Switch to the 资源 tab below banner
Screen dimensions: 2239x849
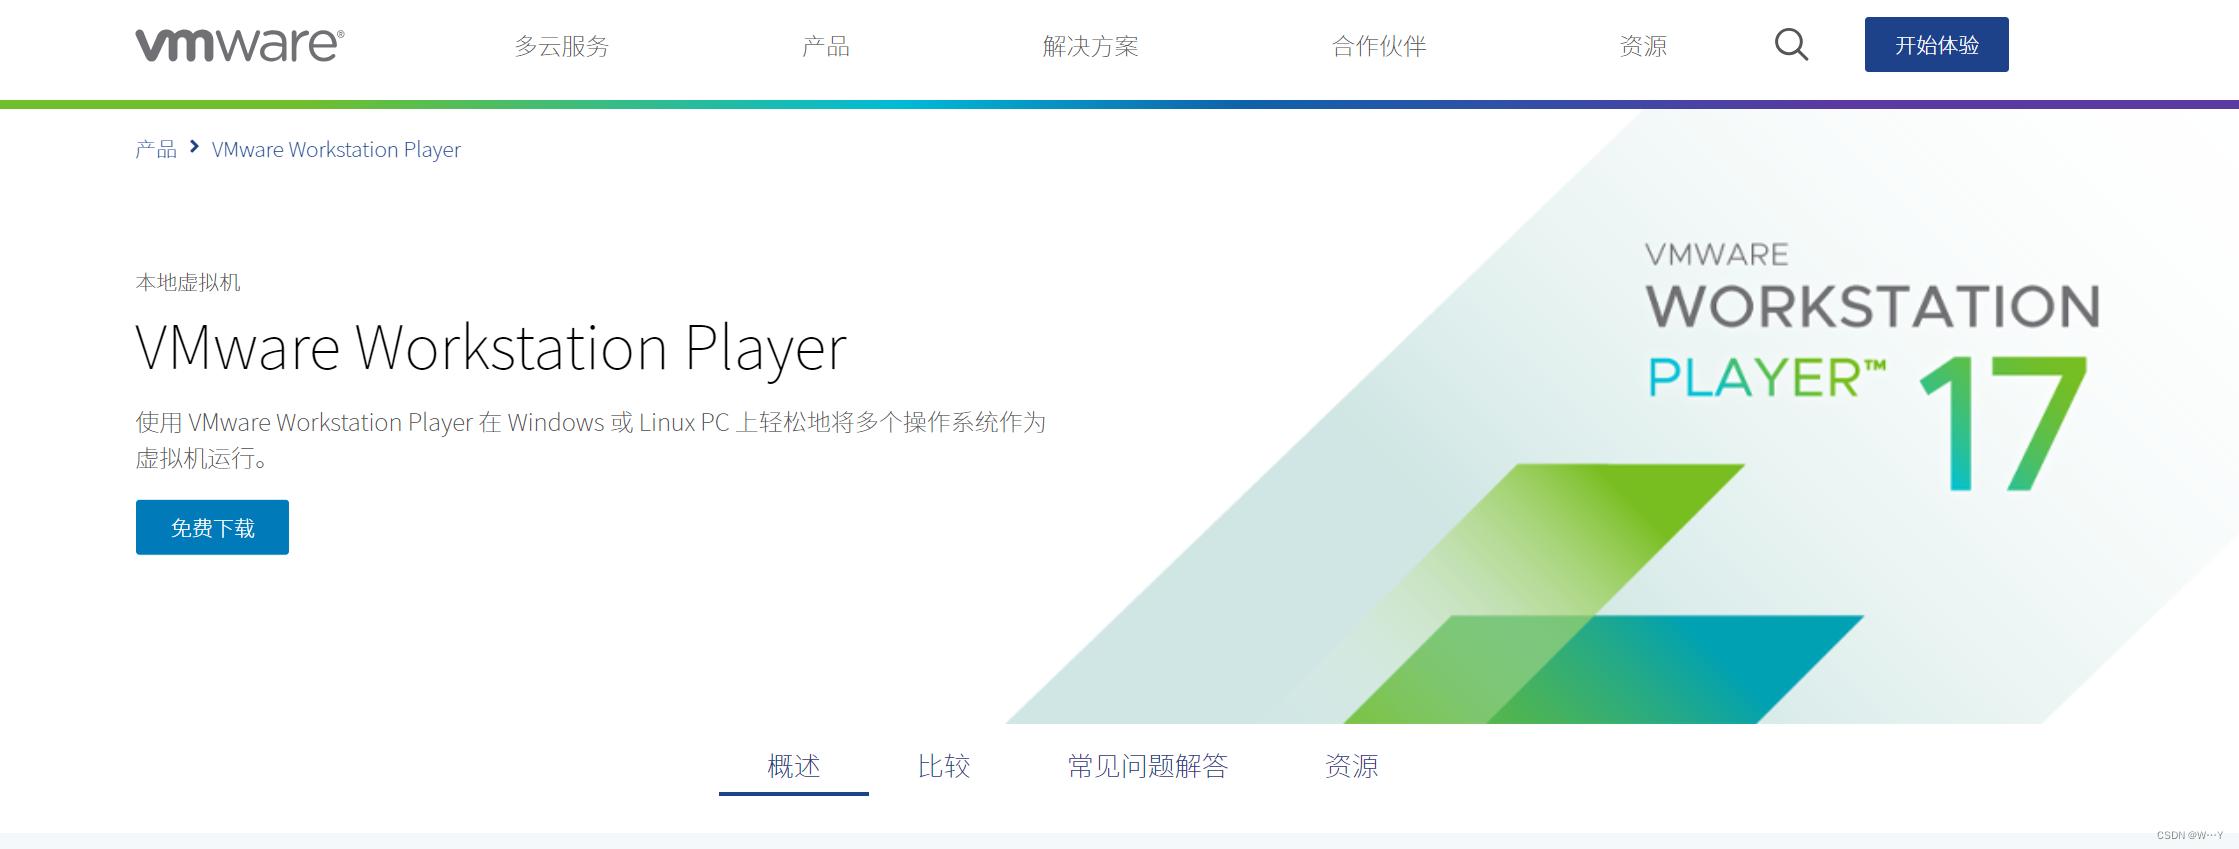click(1352, 767)
